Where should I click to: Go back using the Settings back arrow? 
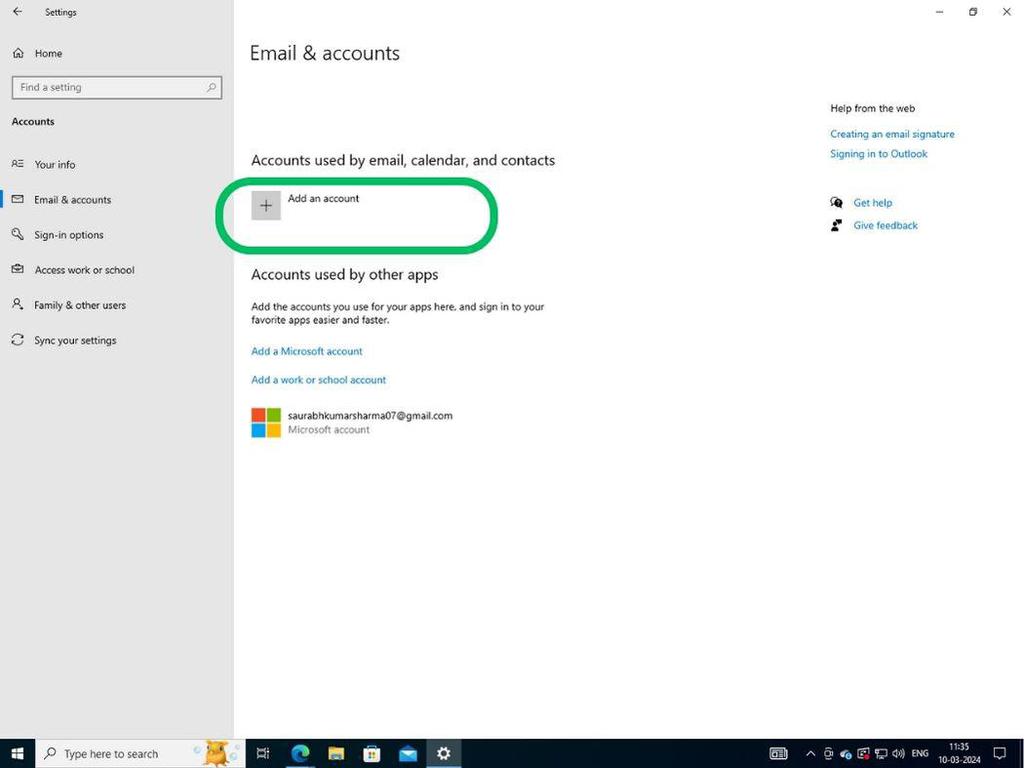(18, 12)
